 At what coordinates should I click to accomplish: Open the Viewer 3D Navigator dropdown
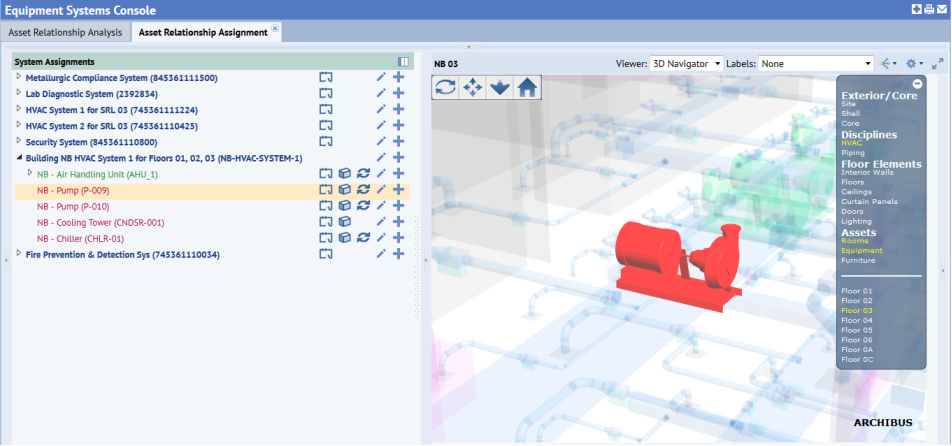pos(686,63)
